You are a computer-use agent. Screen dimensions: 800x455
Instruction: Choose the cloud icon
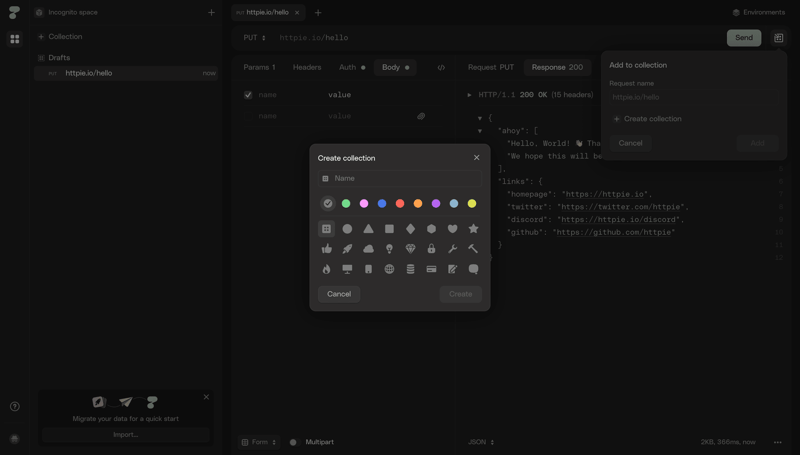pyautogui.click(x=368, y=249)
